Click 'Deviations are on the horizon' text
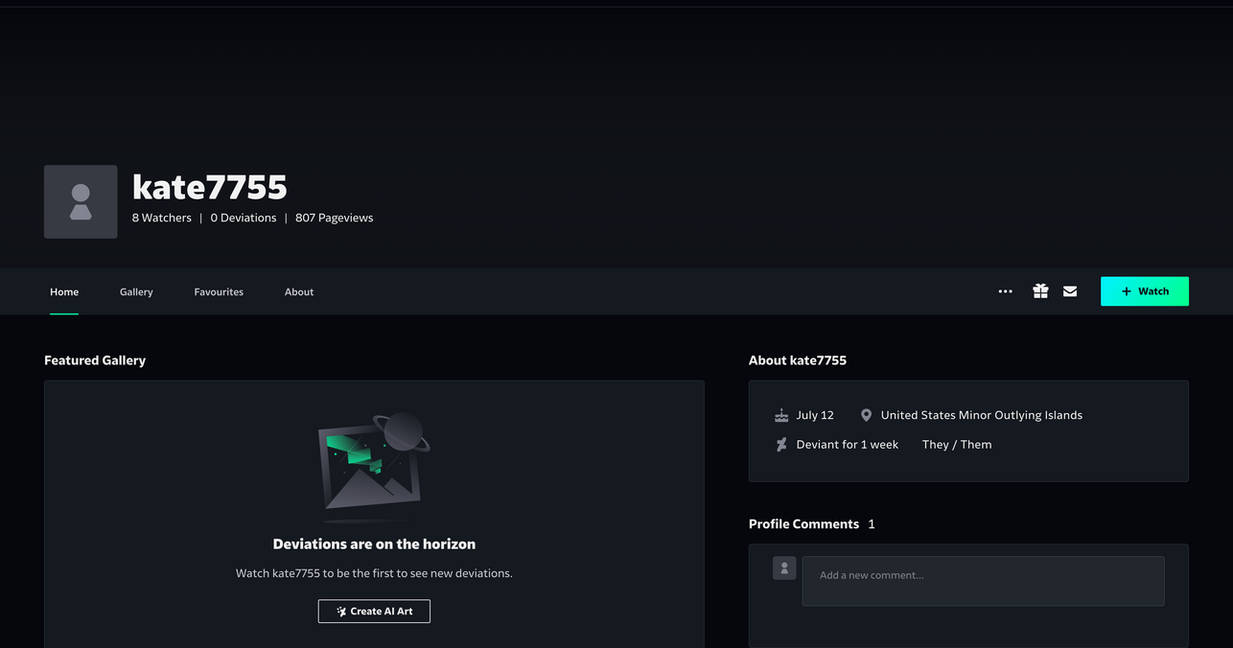 pos(374,544)
